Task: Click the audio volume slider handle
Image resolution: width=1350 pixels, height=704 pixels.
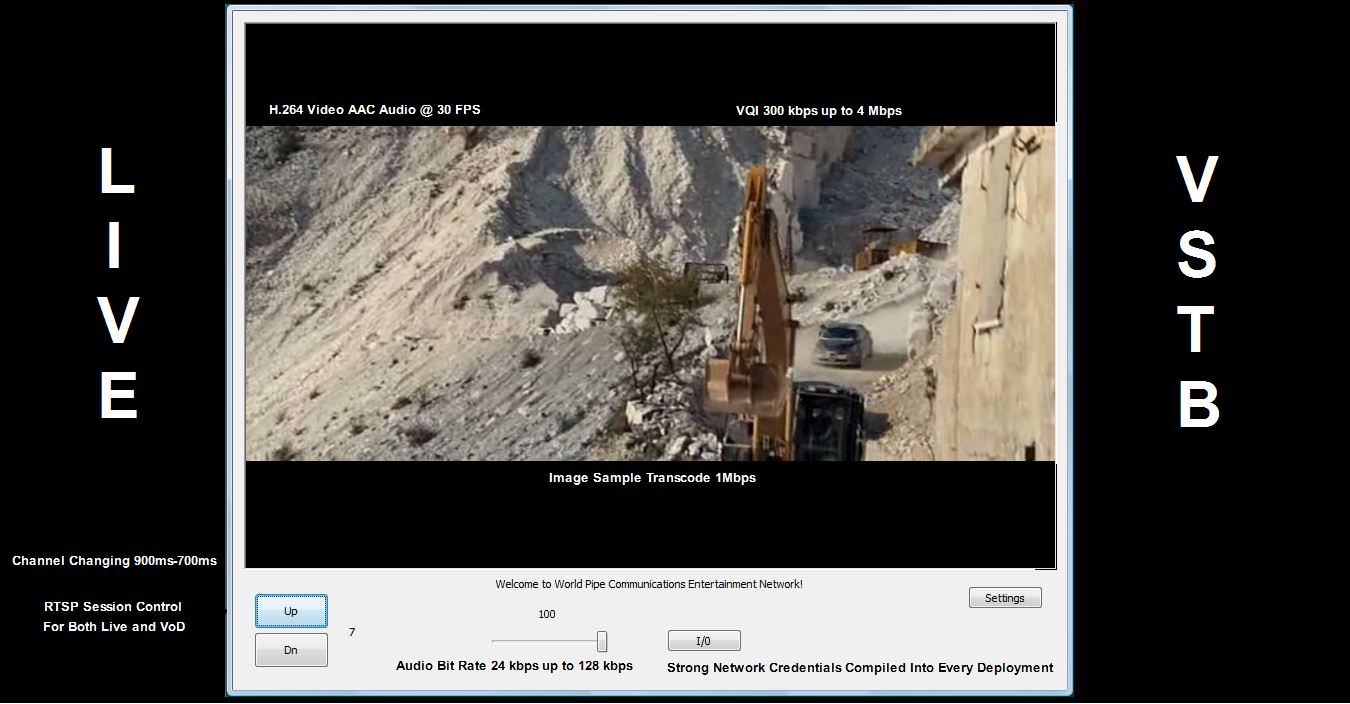Action: (x=602, y=642)
